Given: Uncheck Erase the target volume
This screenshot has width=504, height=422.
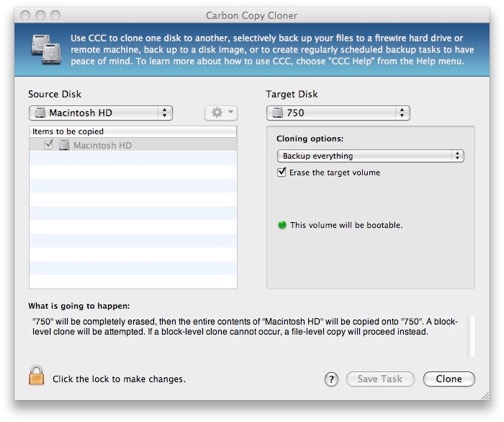Looking at the screenshot, I should [282, 172].
